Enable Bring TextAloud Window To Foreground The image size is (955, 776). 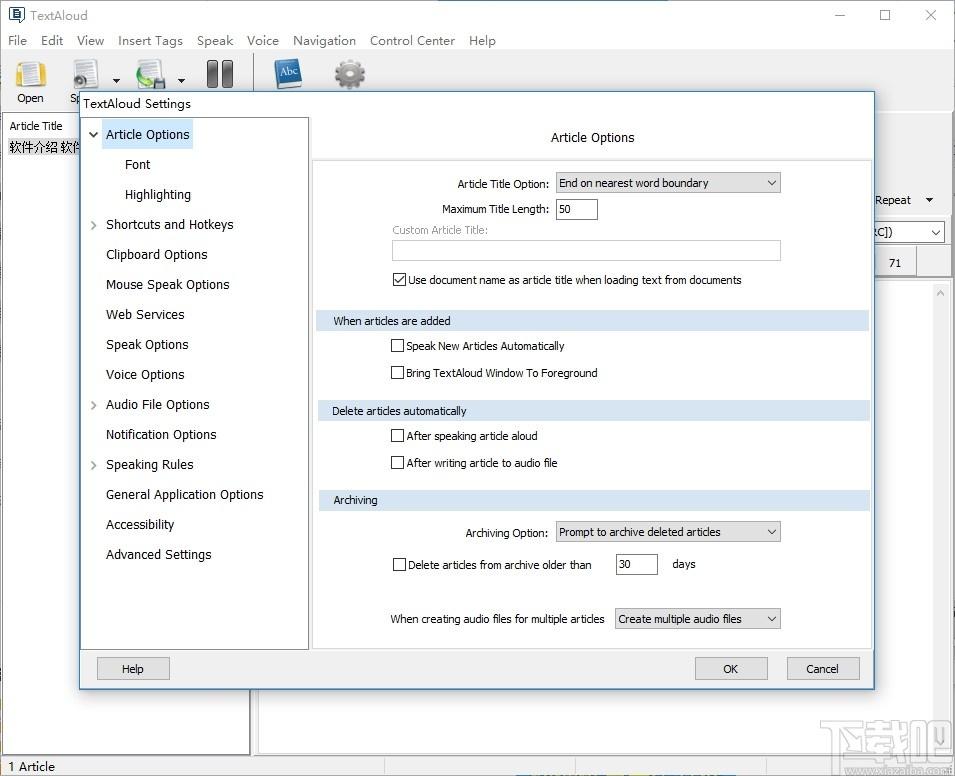(x=397, y=373)
